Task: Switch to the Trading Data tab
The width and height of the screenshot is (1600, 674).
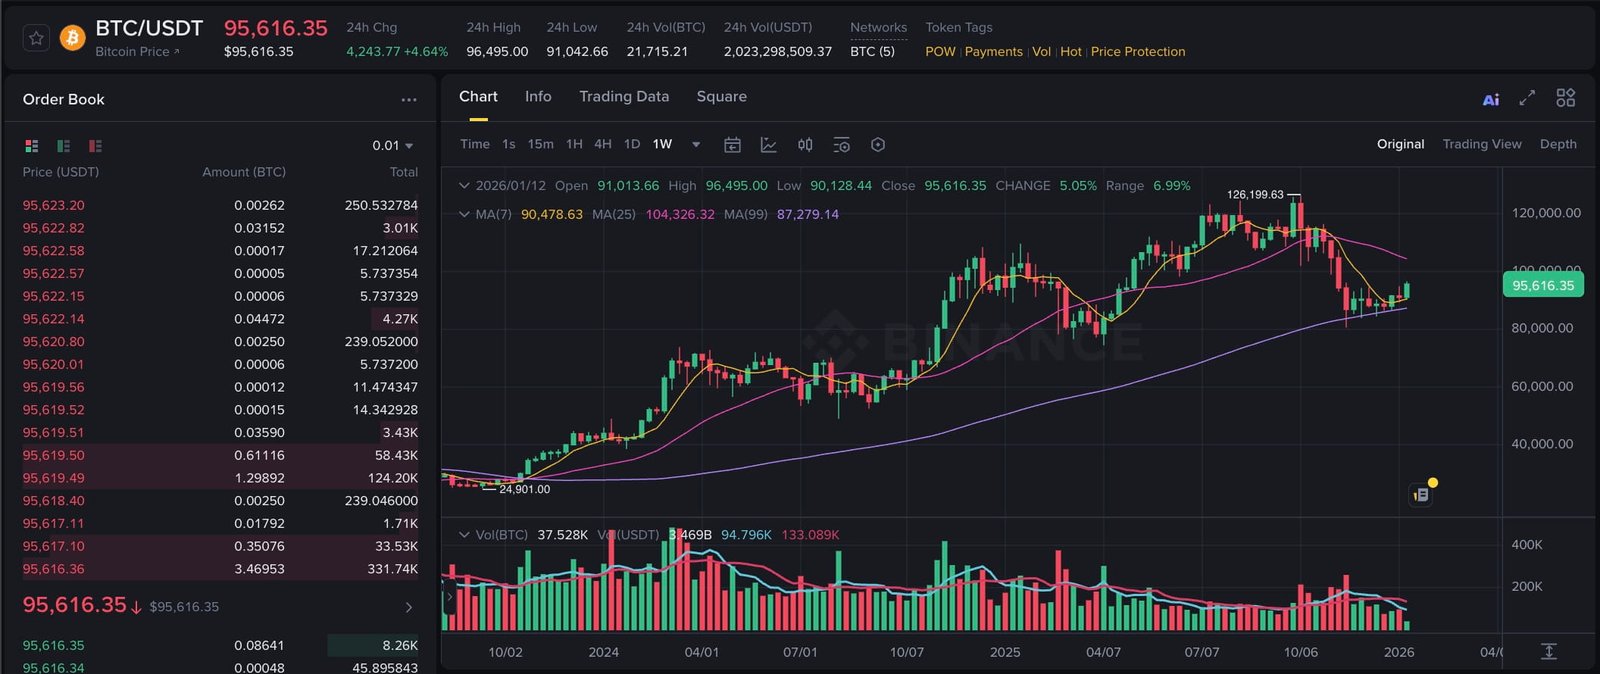Action: (623, 97)
